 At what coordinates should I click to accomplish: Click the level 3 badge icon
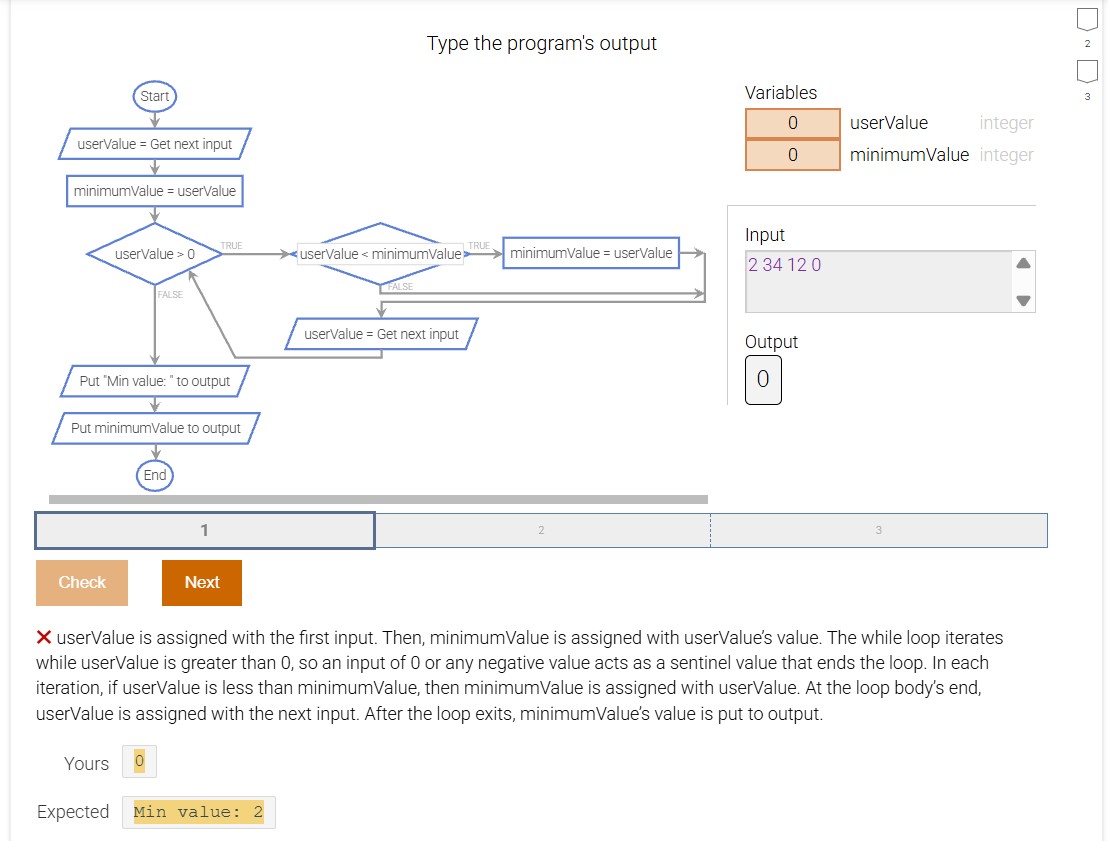tap(1087, 71)
